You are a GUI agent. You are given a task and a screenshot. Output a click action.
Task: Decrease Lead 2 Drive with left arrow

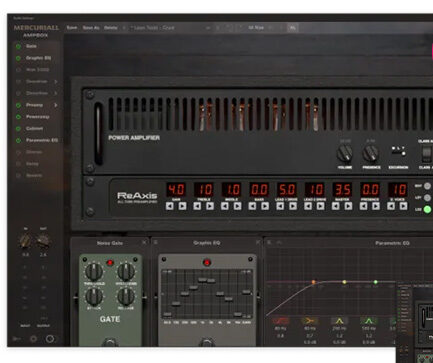(308, 206)
